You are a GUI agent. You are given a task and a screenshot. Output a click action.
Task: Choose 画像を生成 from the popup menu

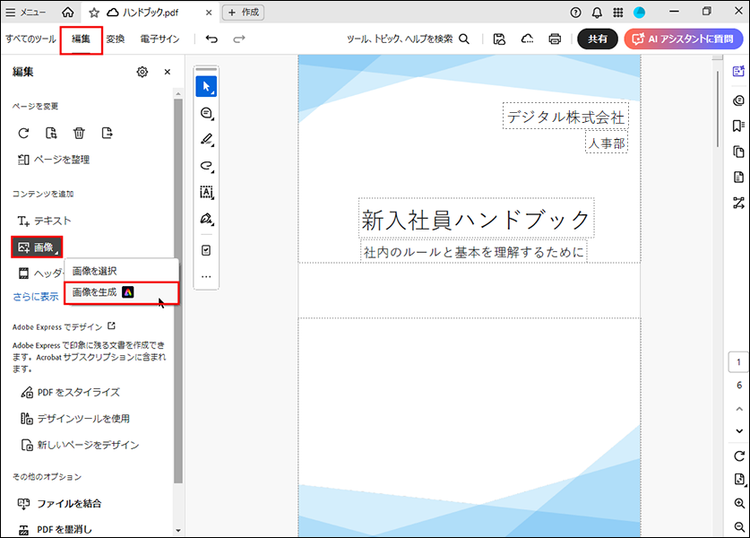click(x=103, y=292)
